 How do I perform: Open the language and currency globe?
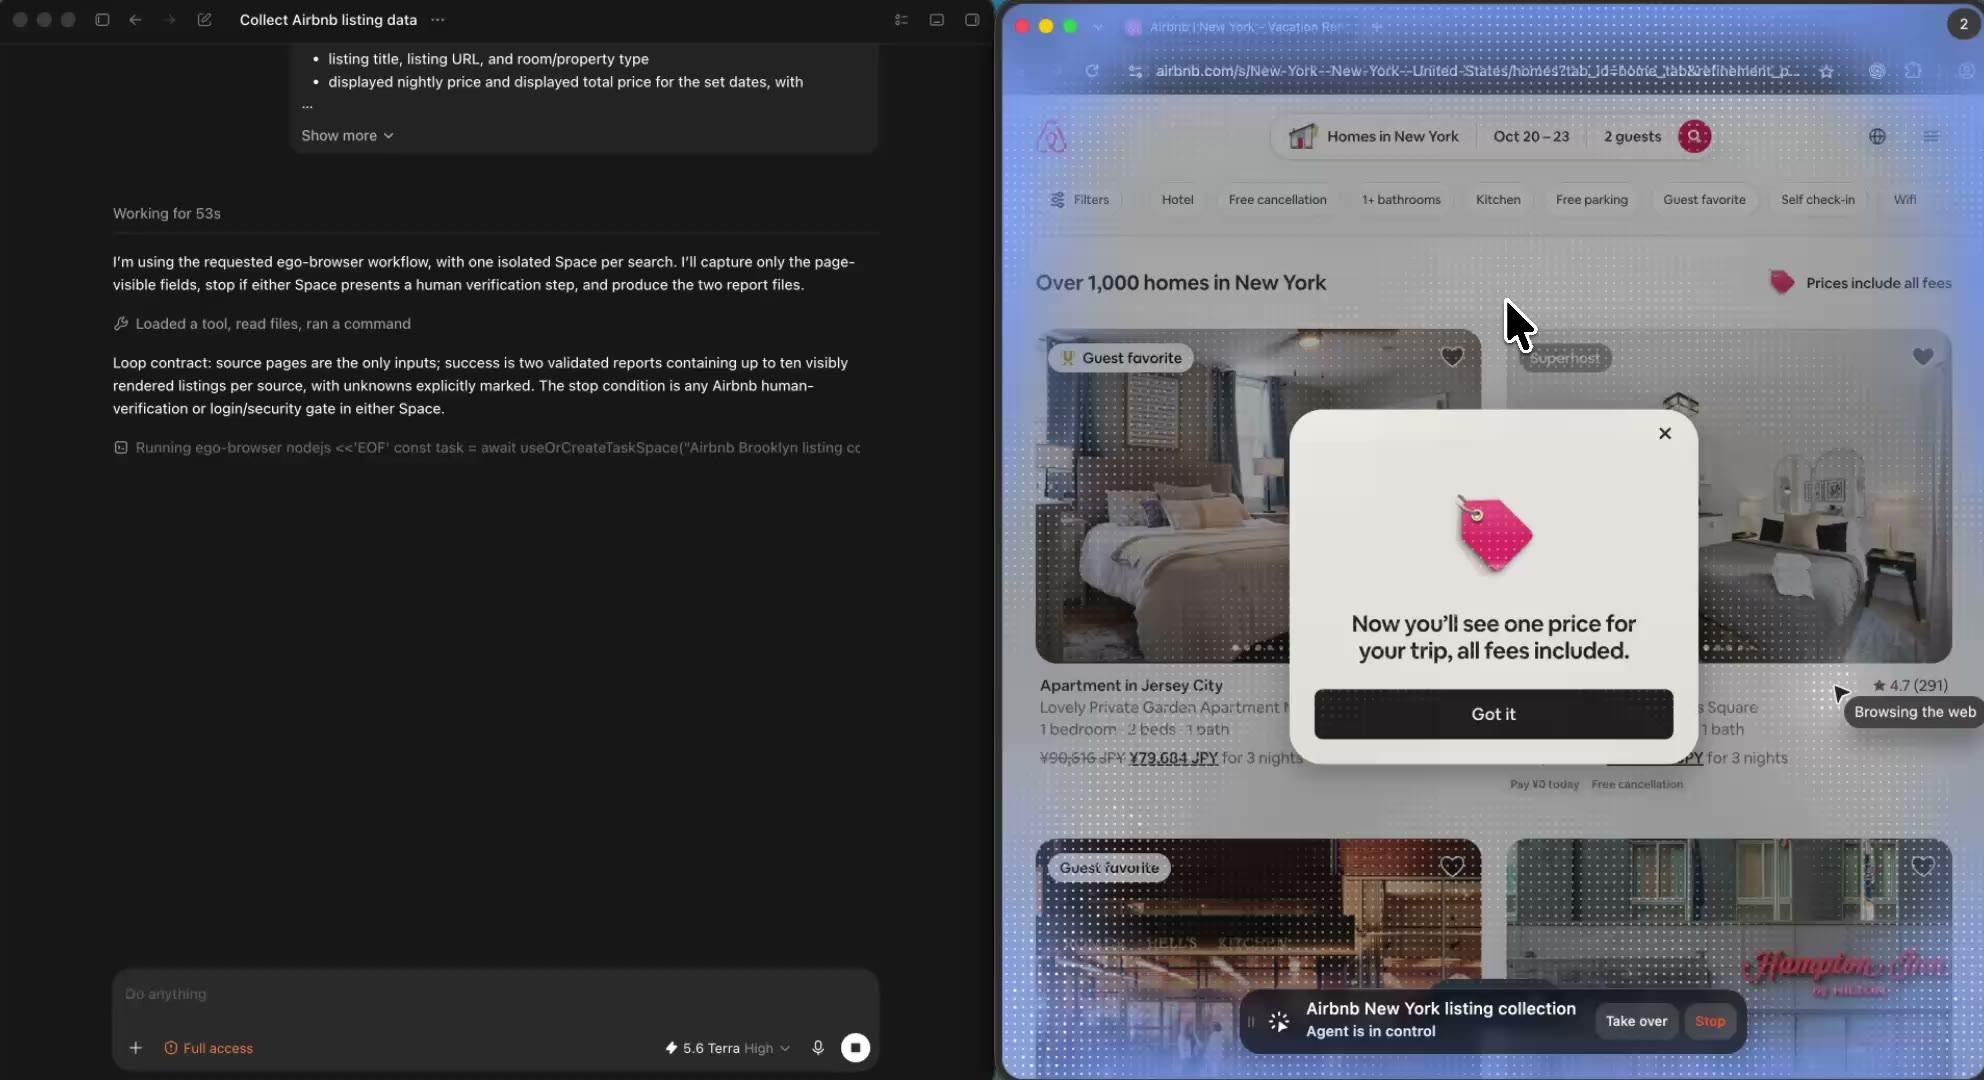click(1877, 137)
